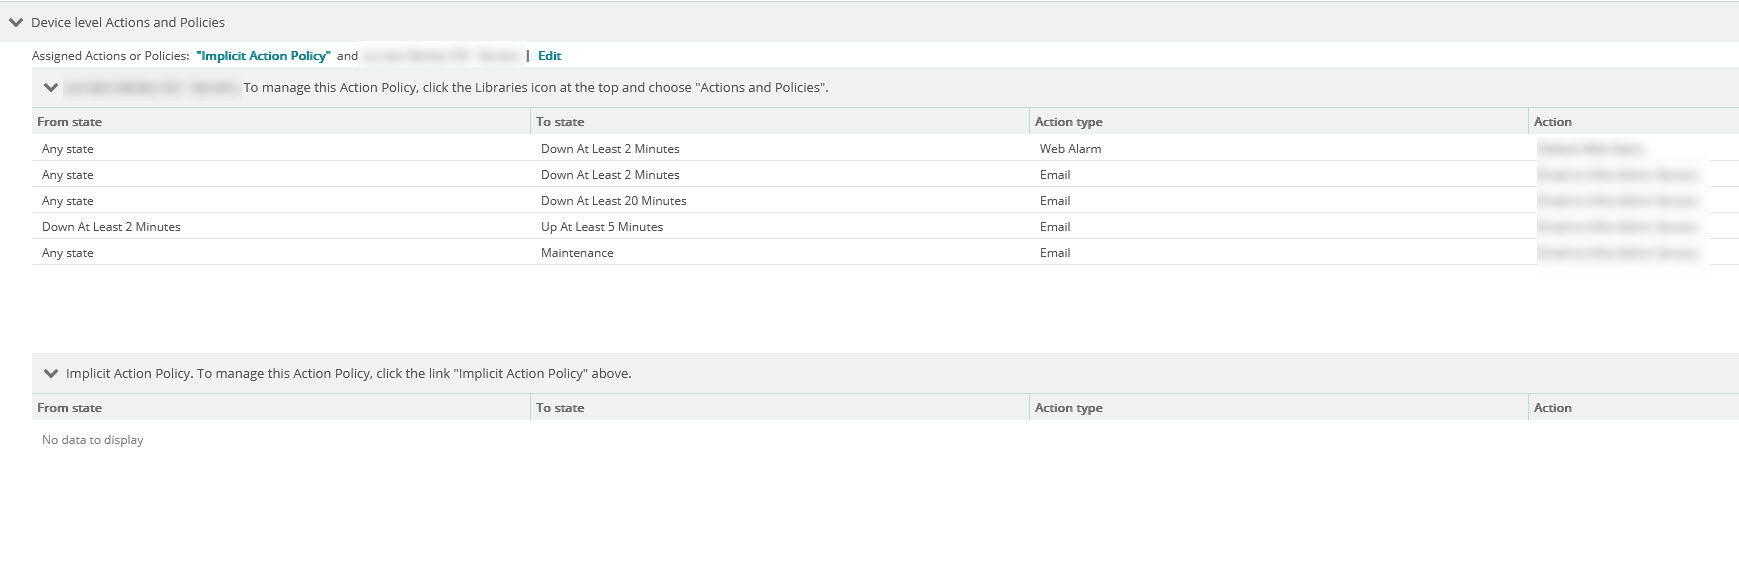Image resolution: width=1739 pixels, height=587 pixels.
Task: Collapse the Implicit Action Policy table
Action: pos(51,374)
